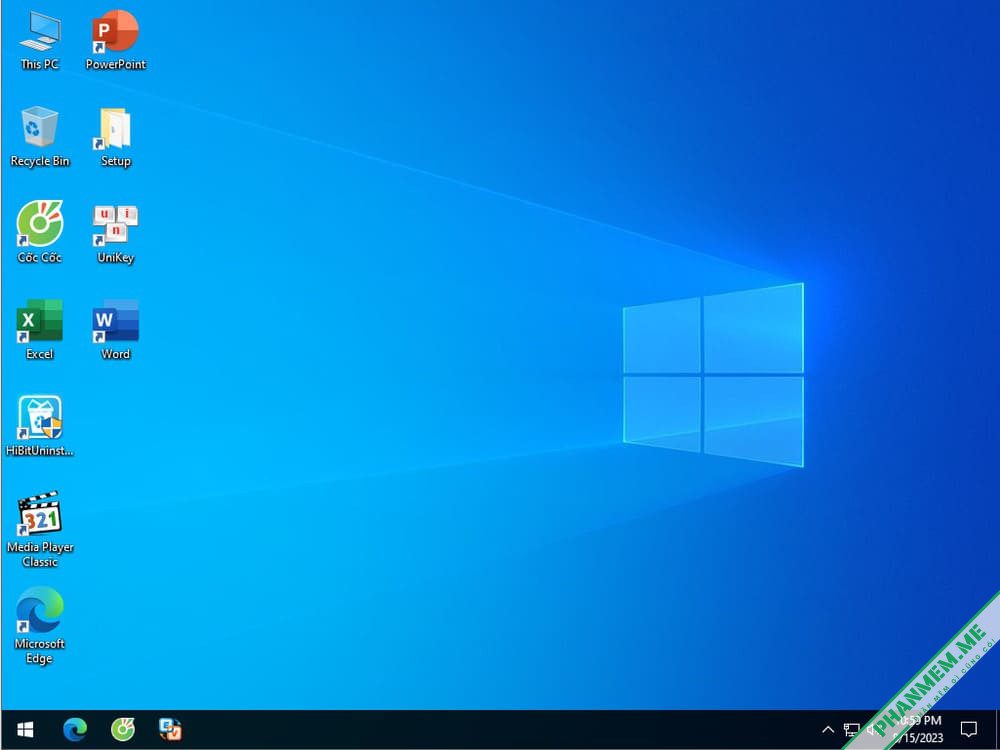Select the Cốc Cốc desktop shortcut
Image resolution: width=1000 pixels, height=750 pixels.
(x=40, y=233)
